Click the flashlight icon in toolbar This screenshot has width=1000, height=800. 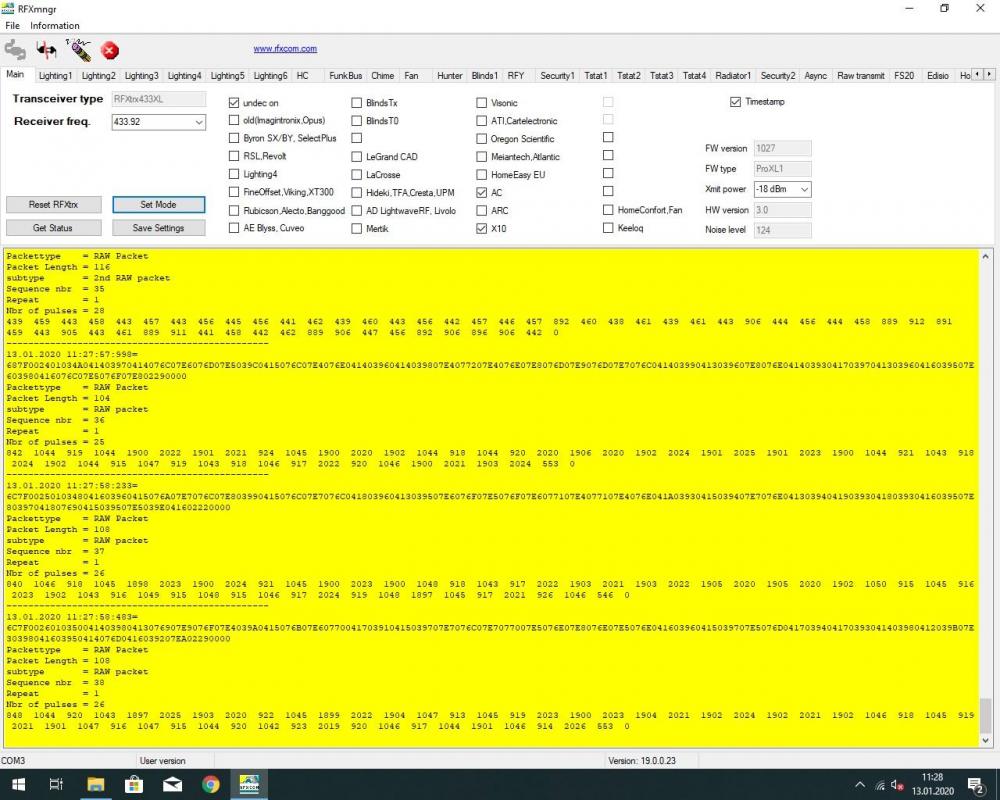coord(78,49)
